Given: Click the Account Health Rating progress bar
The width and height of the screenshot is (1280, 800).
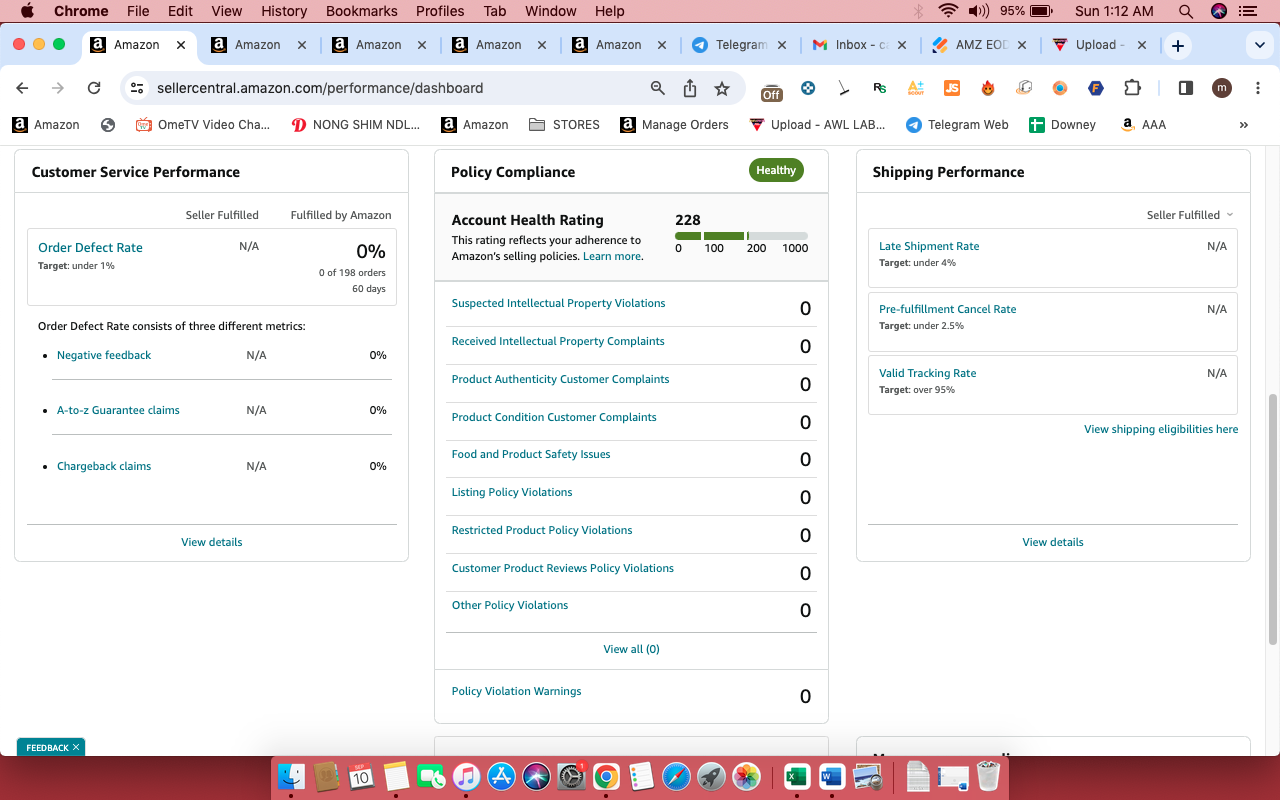Looking at the screenshot, I should 741,236.
